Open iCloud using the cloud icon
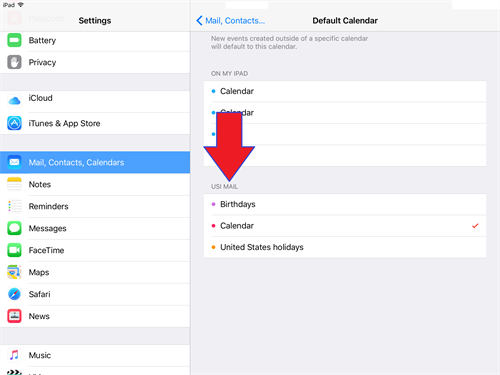Viewport: 500px width, 375px height. click(x=14, y=100)
